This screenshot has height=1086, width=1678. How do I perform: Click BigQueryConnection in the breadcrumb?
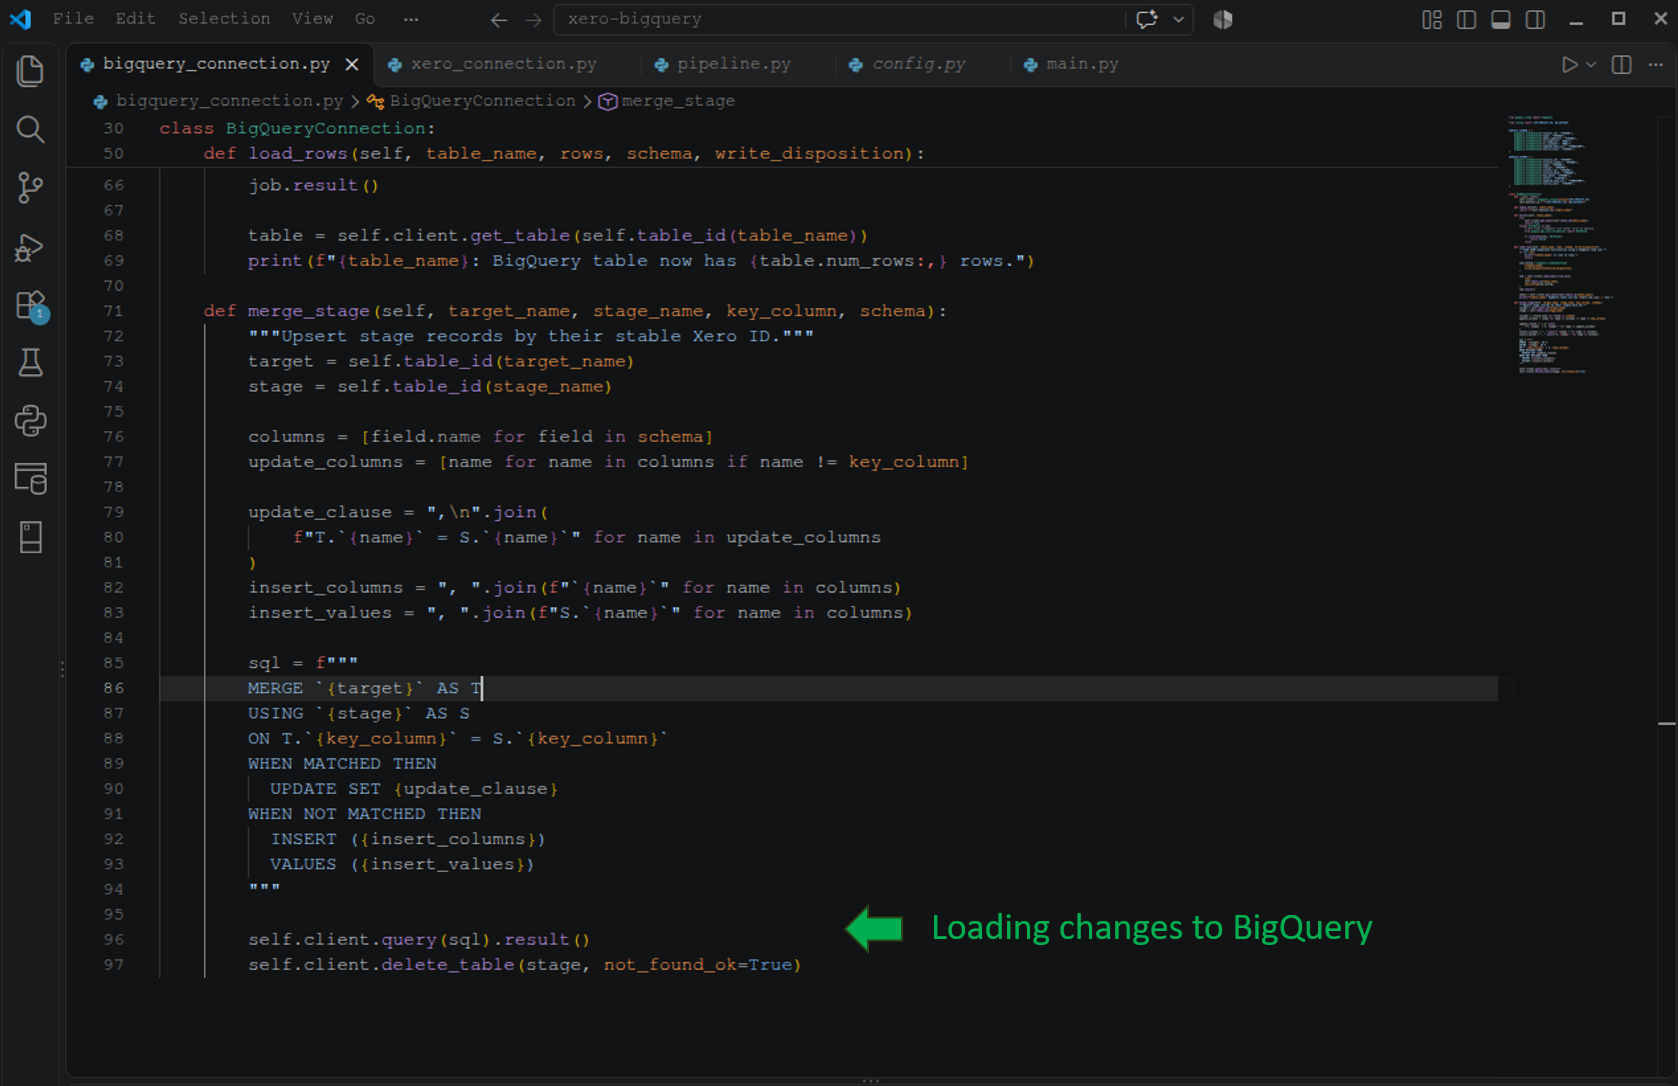pos(482,101)
